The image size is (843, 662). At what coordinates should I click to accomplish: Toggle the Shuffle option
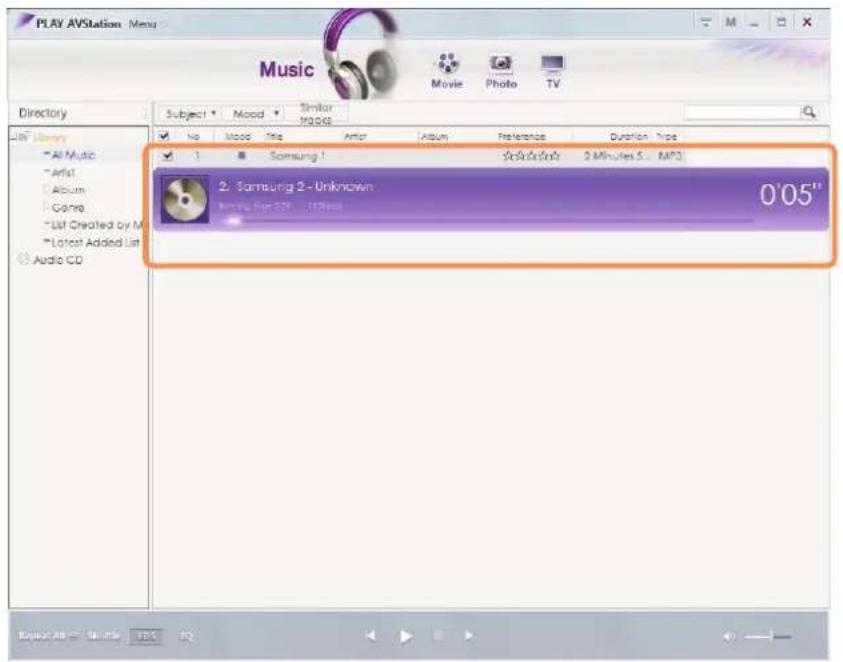(x=103, y=636)
